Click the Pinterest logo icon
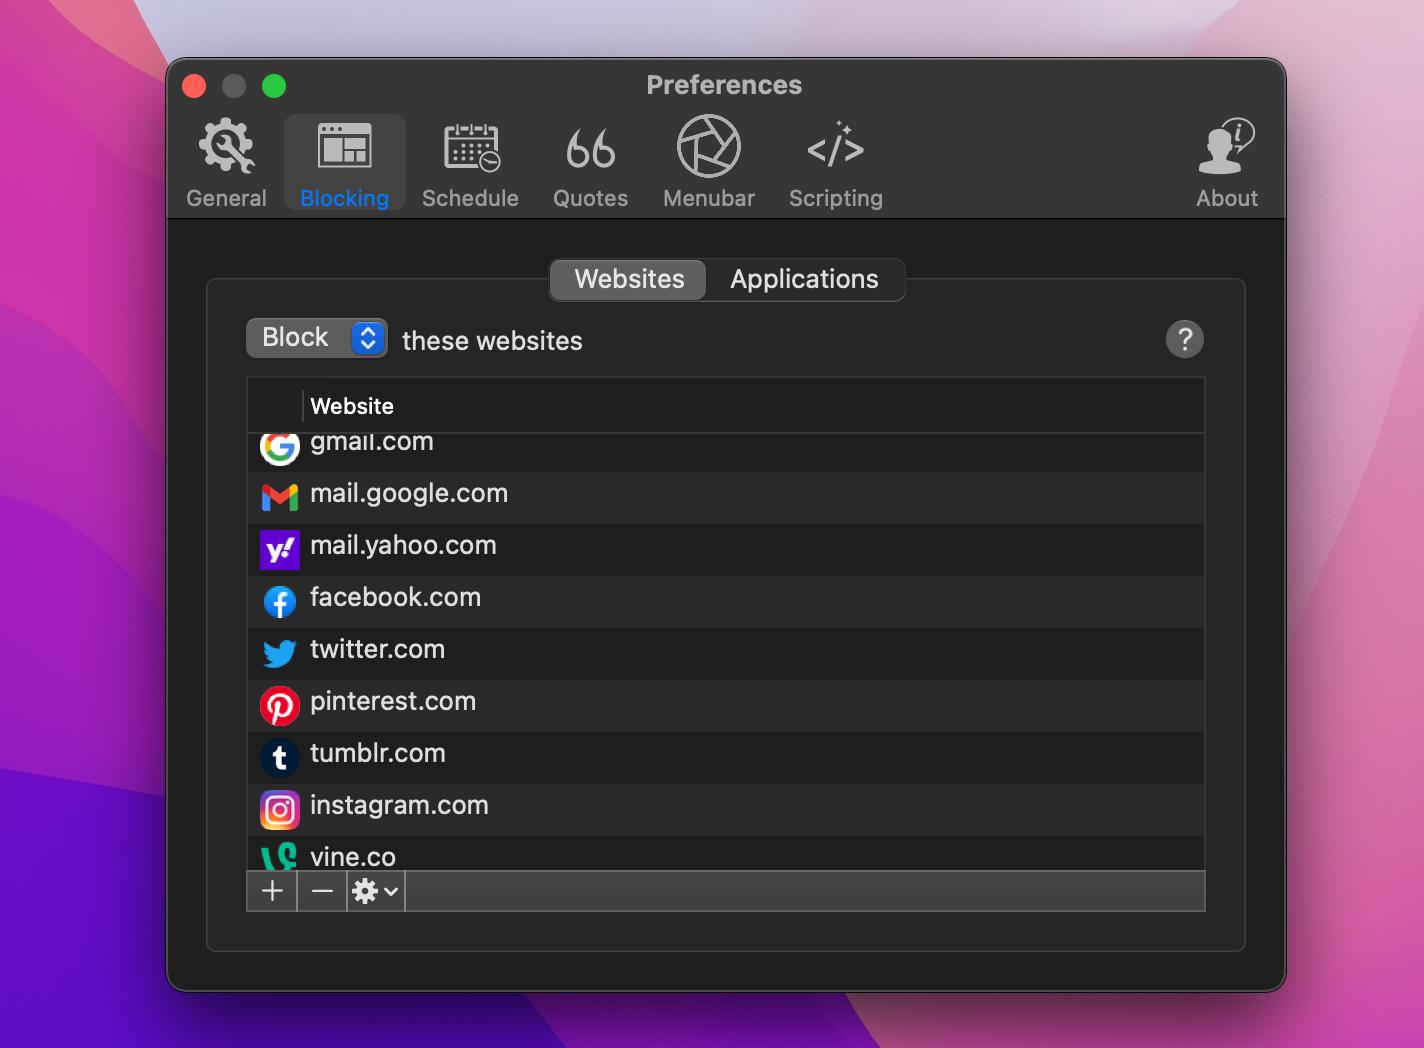This screenshot has width=1424, height=1048. 280,706
